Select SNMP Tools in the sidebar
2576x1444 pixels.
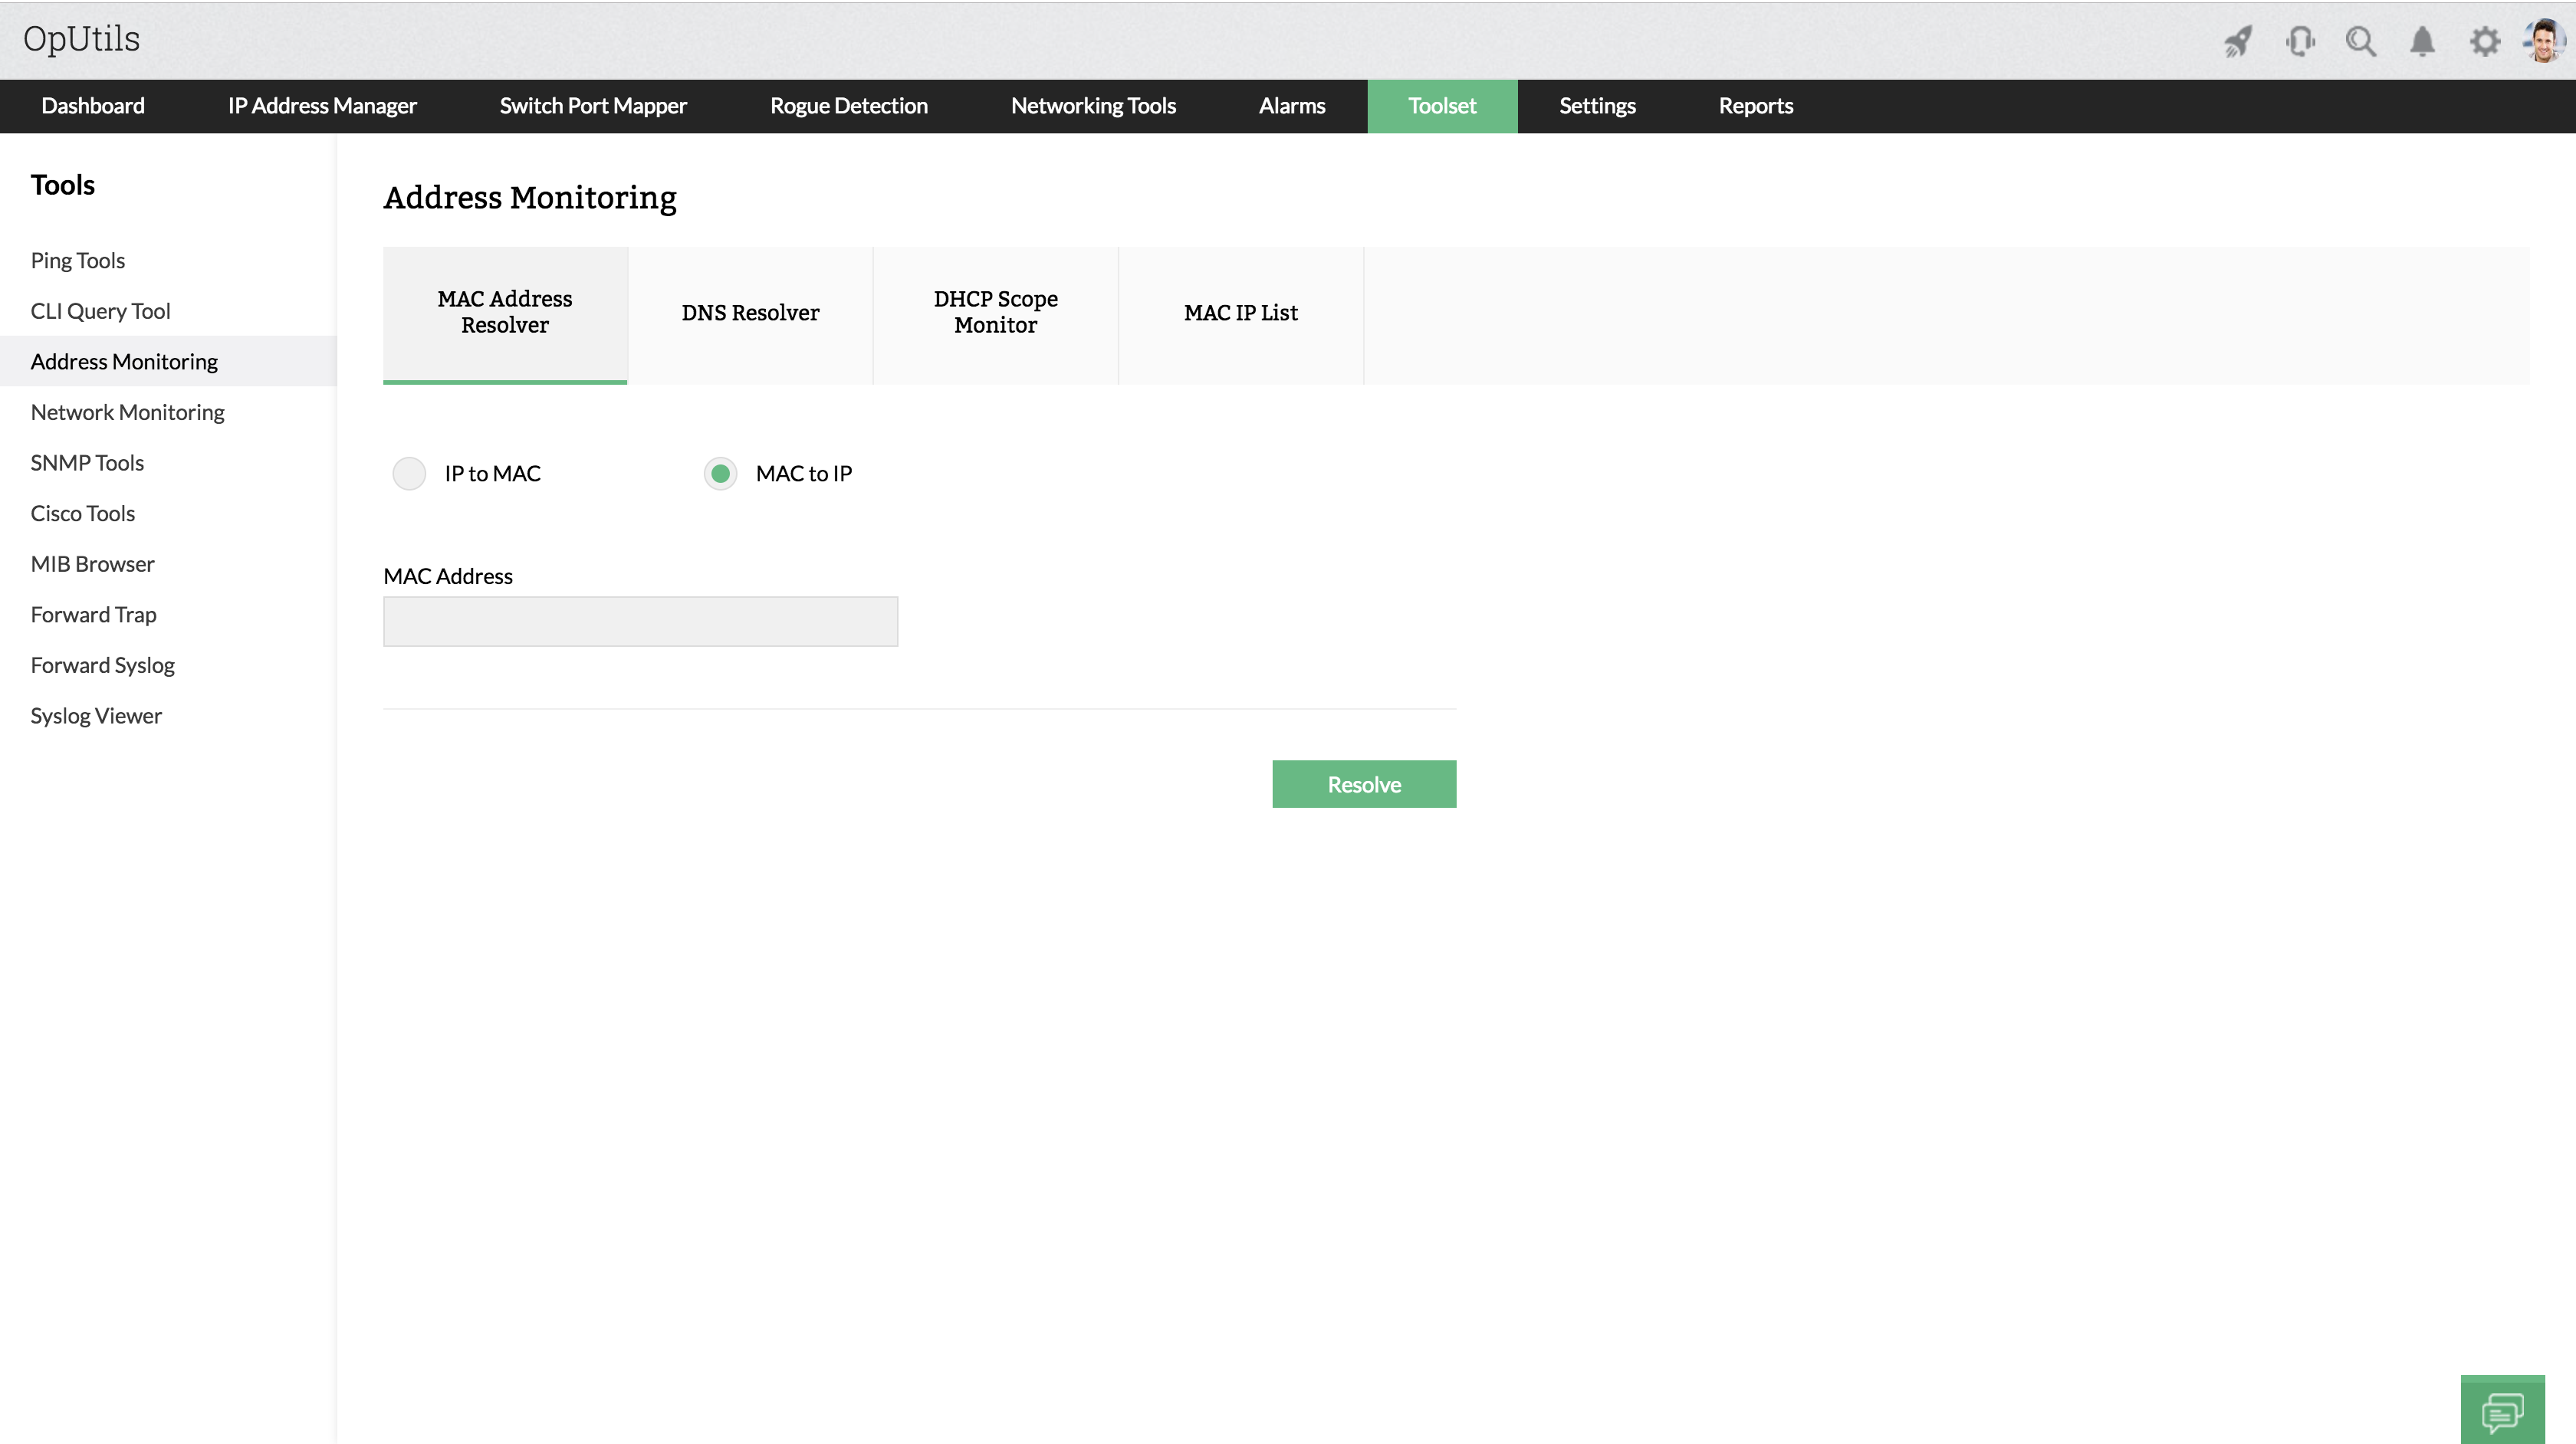[x=87, y=462]
